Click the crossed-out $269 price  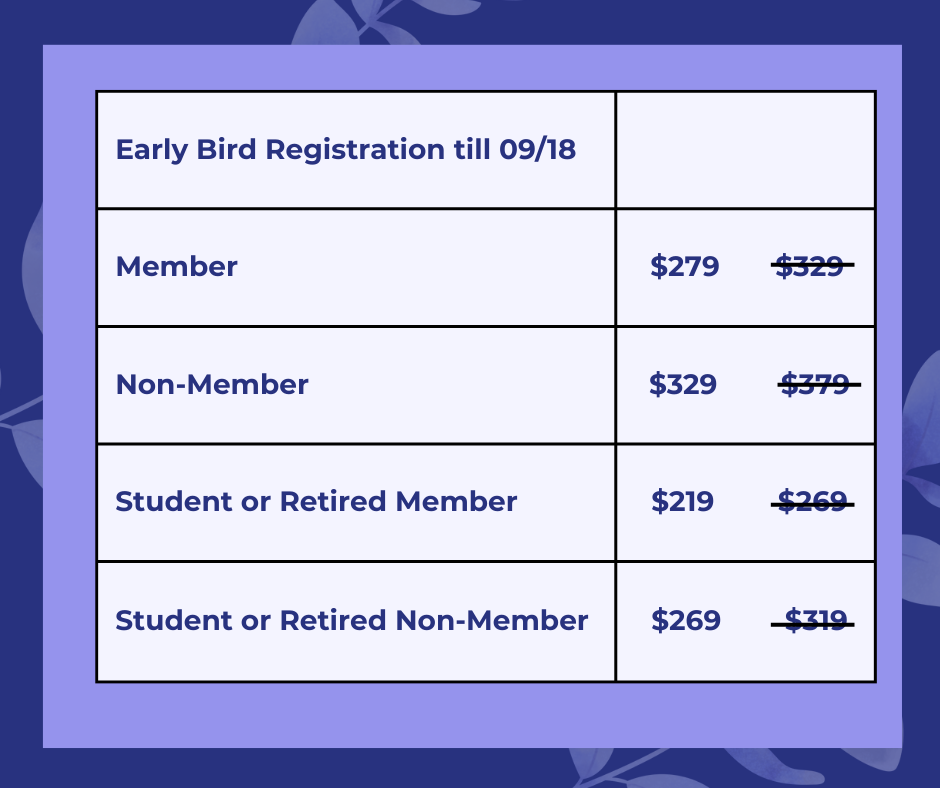[812, 502]
